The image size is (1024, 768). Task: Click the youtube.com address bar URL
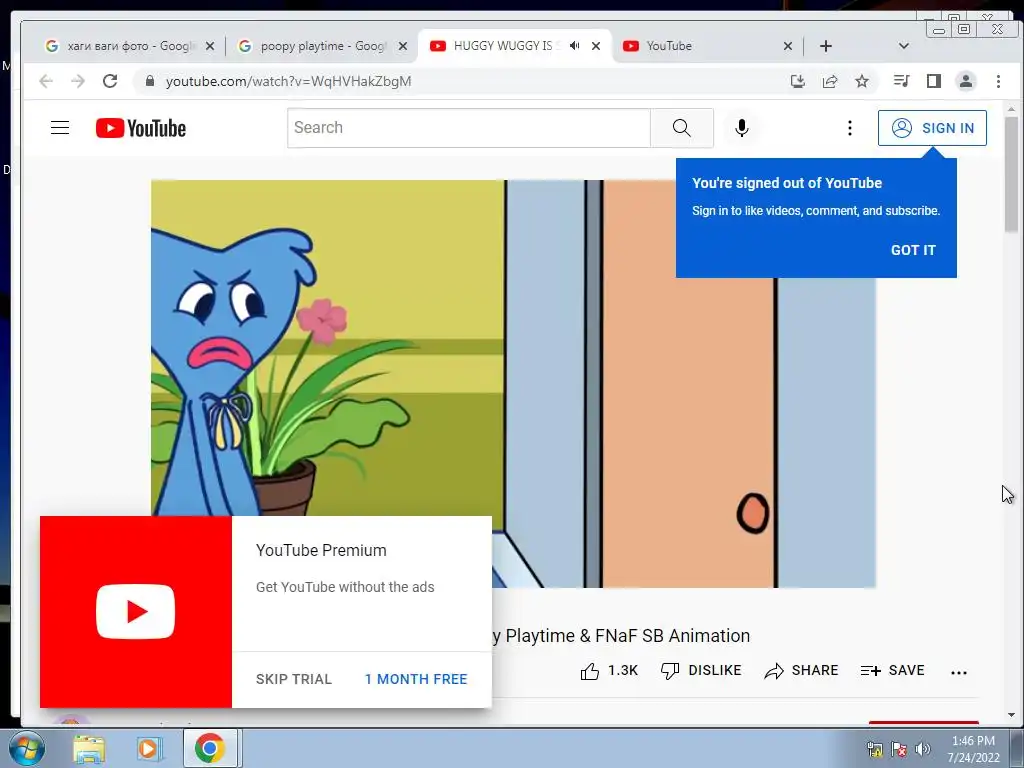pos(288,81)
